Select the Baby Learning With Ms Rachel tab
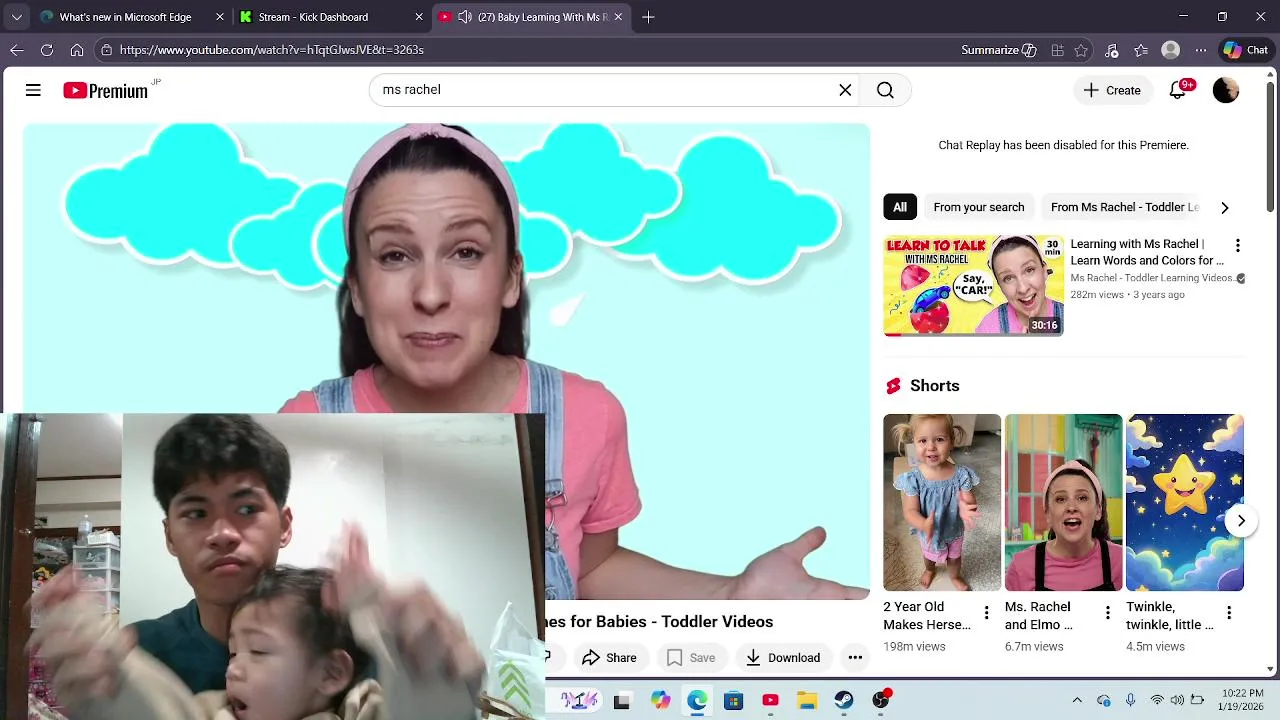Screen dimensions: 1280x720 click(x=542, y=17)
